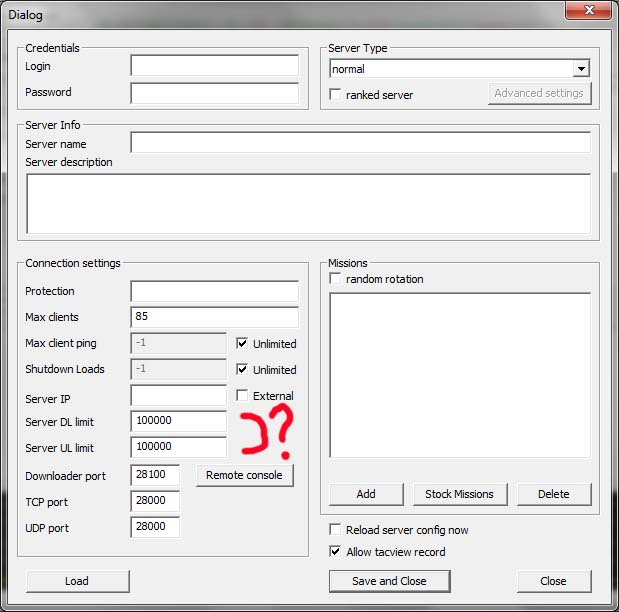
Task: Enable the ranked server checkbox
Action: point(335,95)
